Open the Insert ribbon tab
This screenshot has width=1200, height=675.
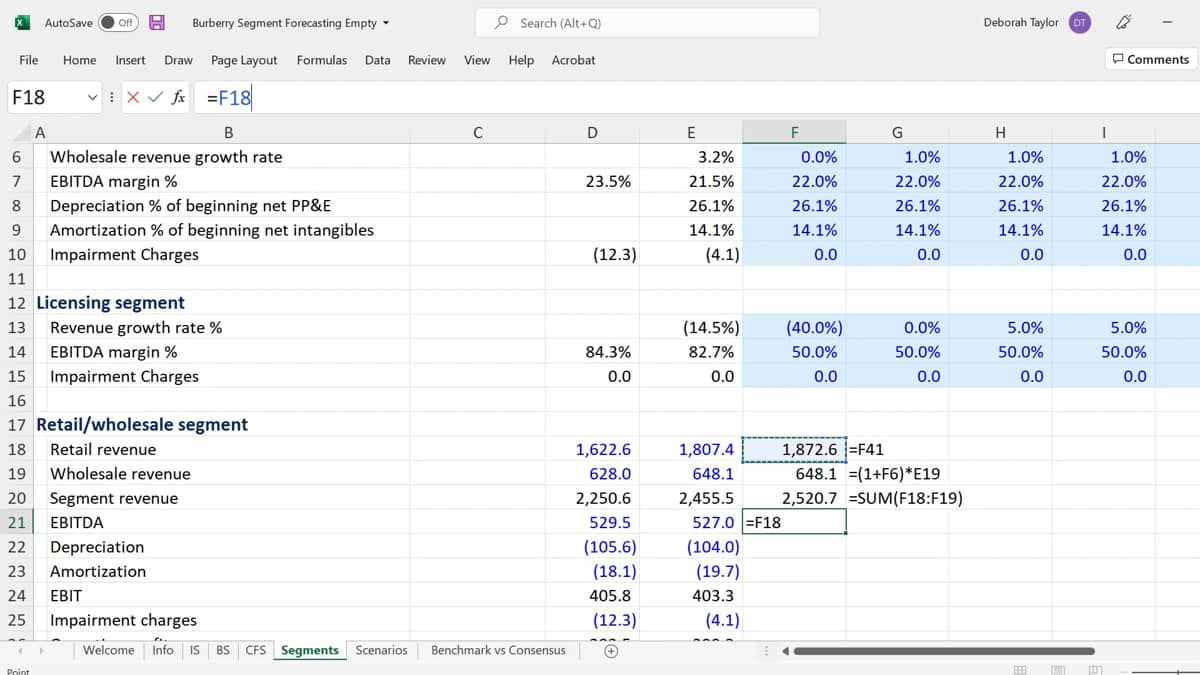coord(130,60)
